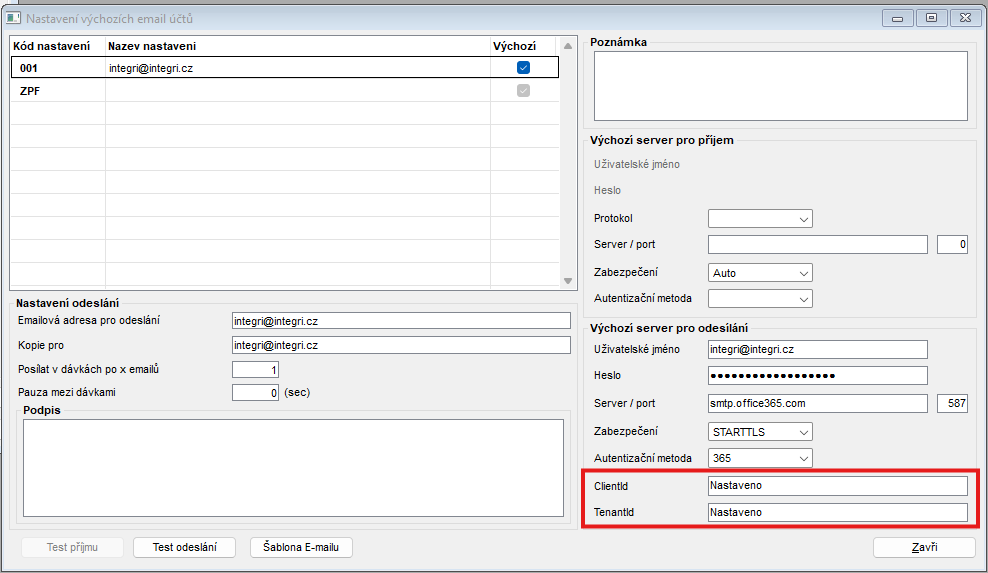The height and width of the screenshot is (573, 988).
Task: Open the receiving Zabezpečení dropdown showing Auto
Action: (x=760, y=273)
